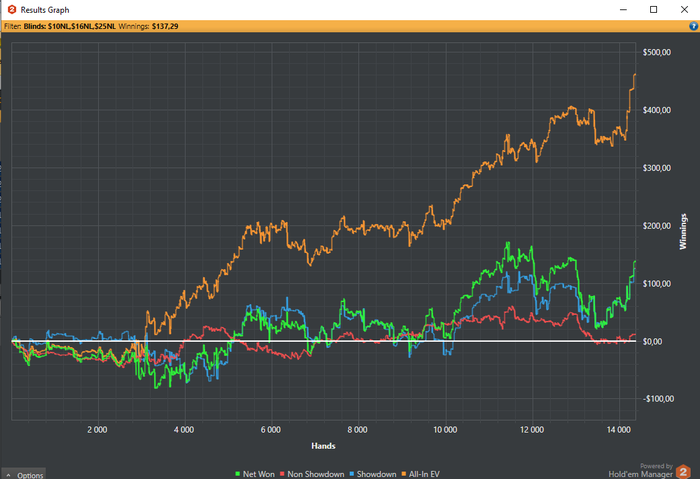Expand the Options panel
This screenshot has height=479, width=700.
click(24, 475)
